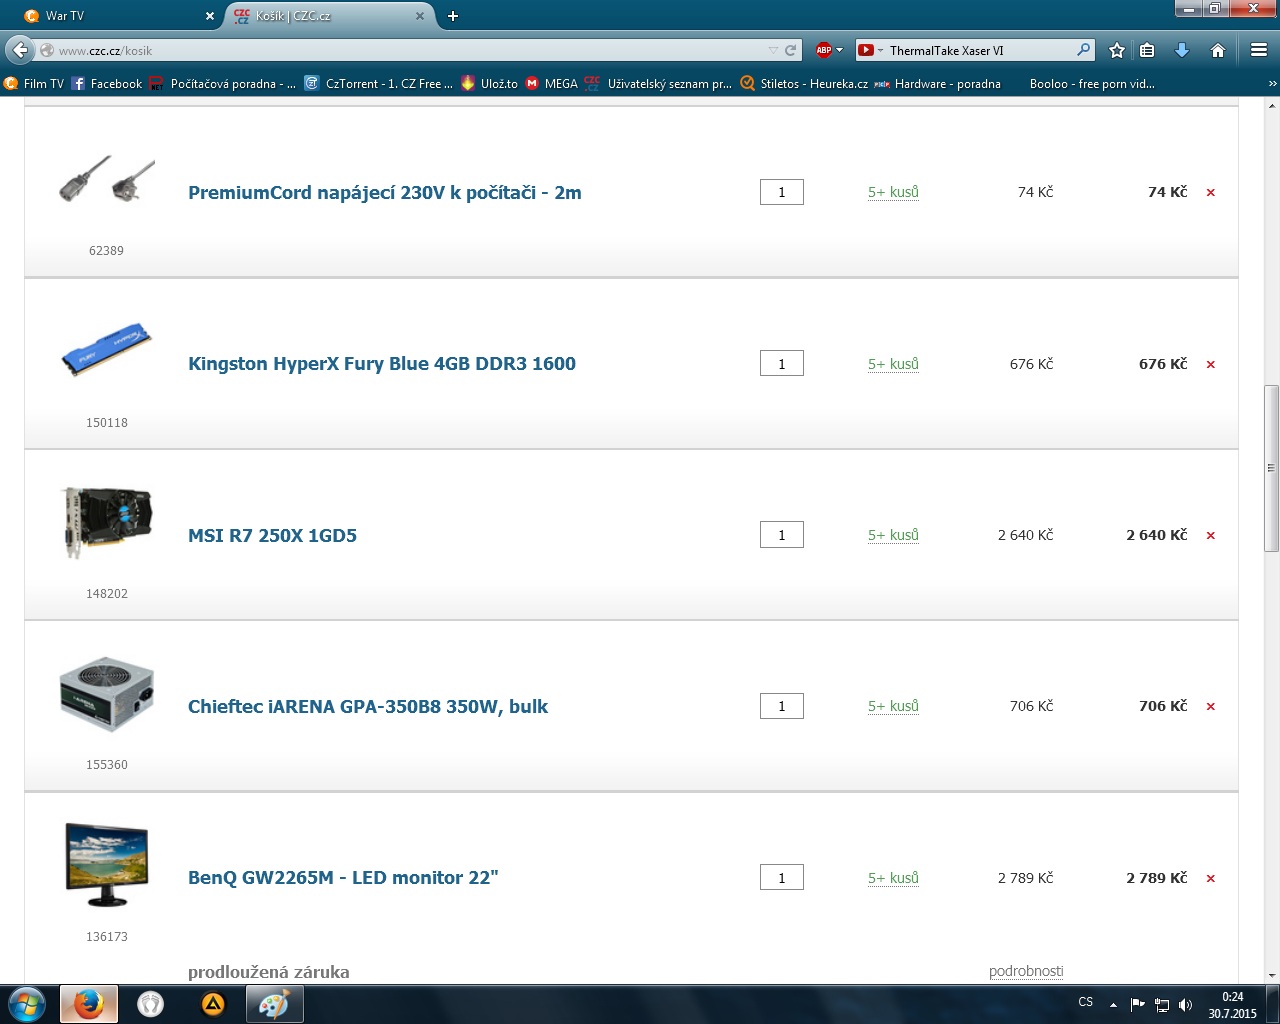Open the Windows Start menu
1280x1024 pixels.
point(26,1004)
